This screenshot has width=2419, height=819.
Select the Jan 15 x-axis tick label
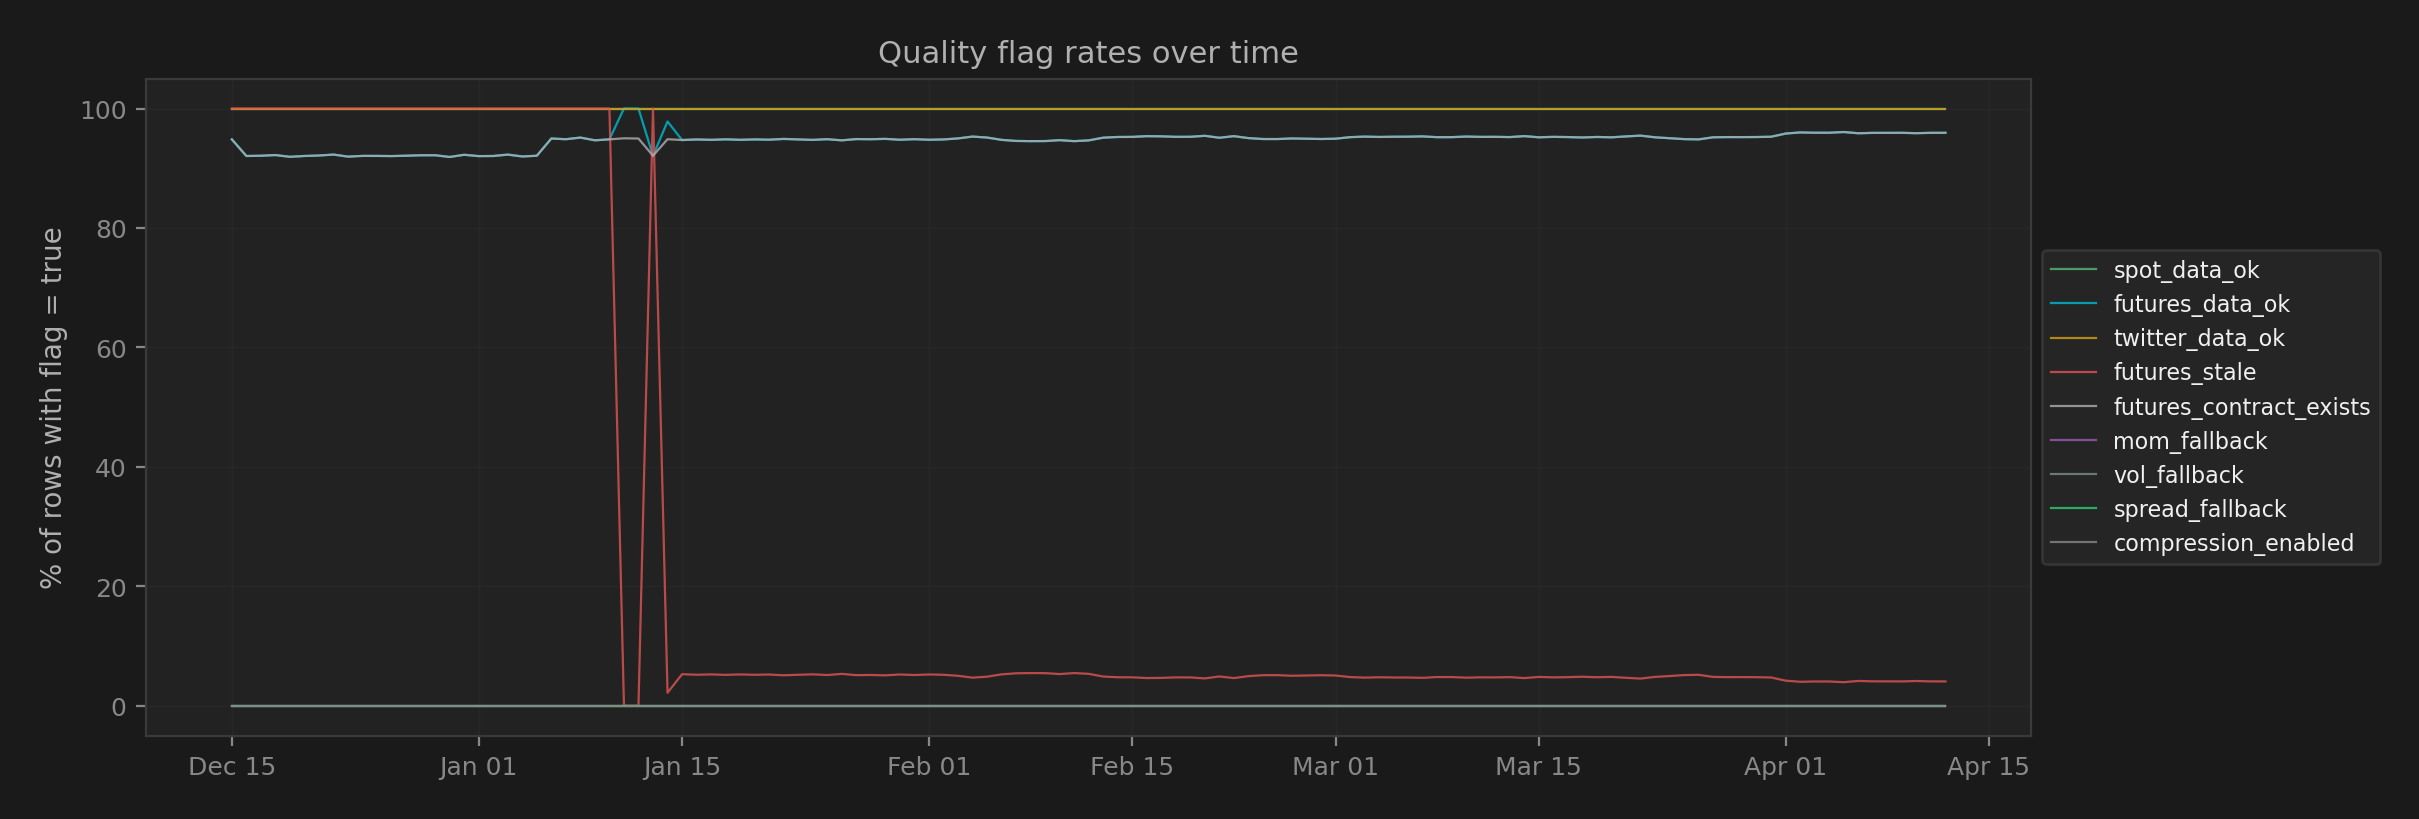tap(682, 767)
